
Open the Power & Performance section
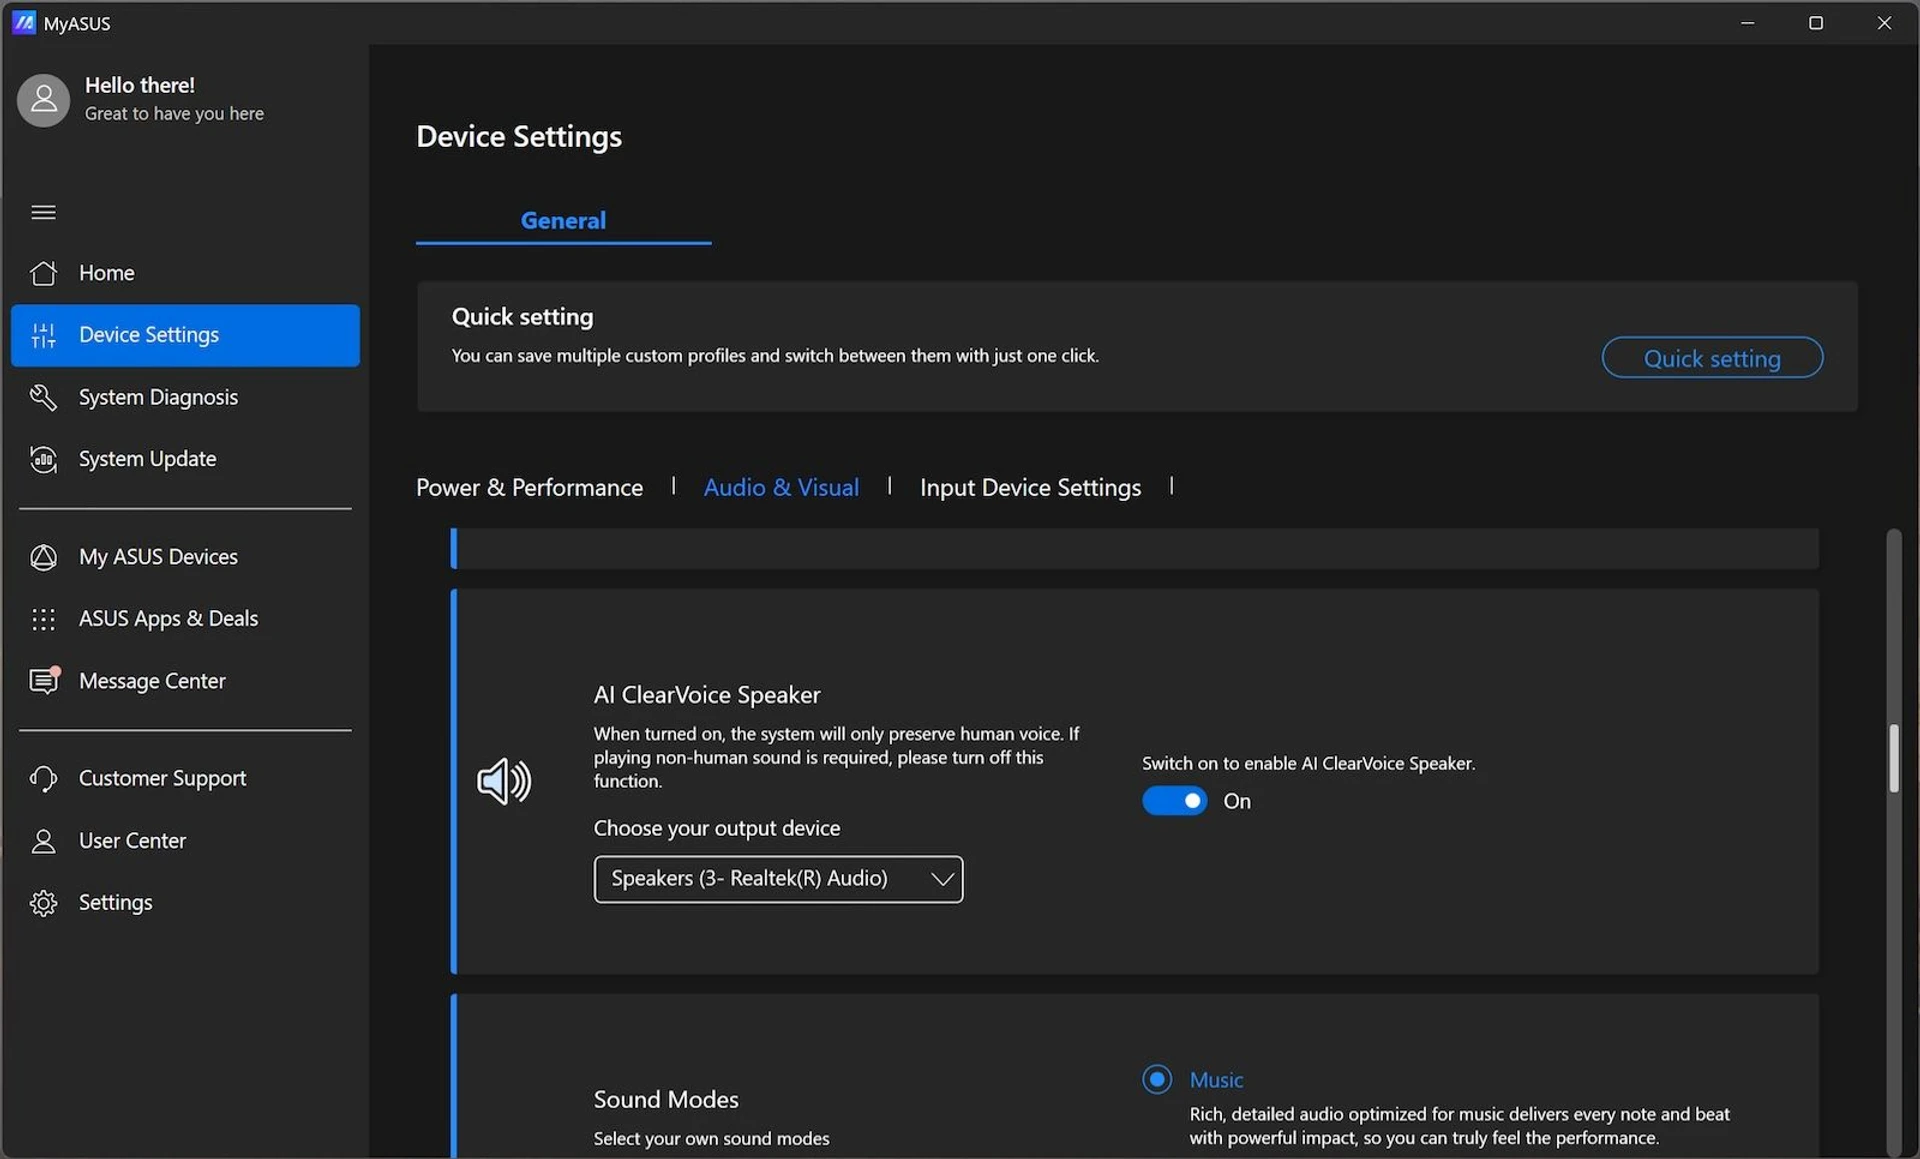(529, 487)
